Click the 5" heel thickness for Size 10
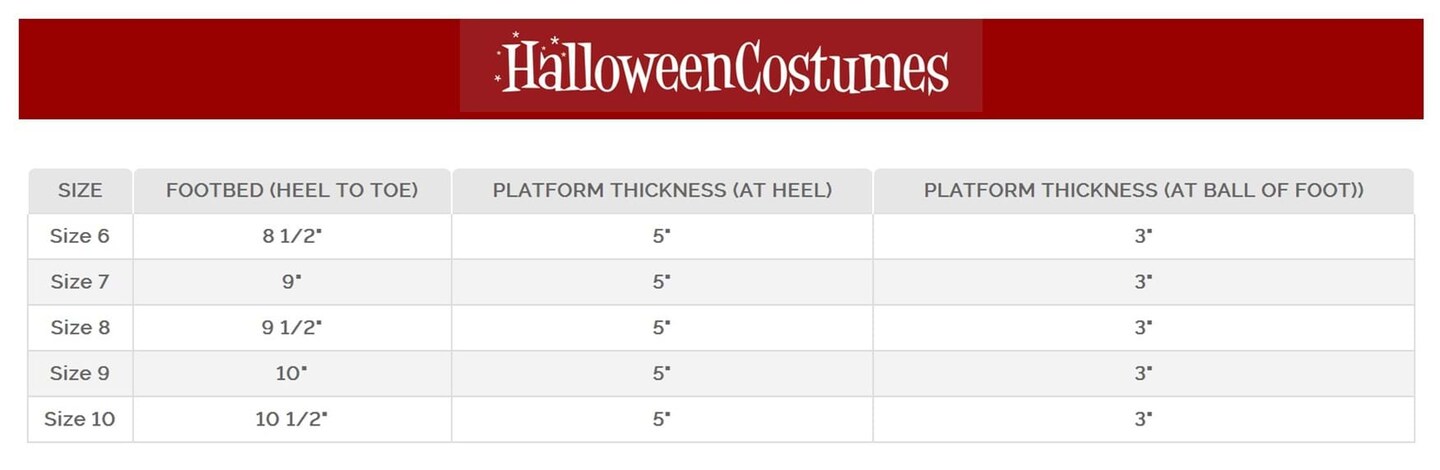 662,419
